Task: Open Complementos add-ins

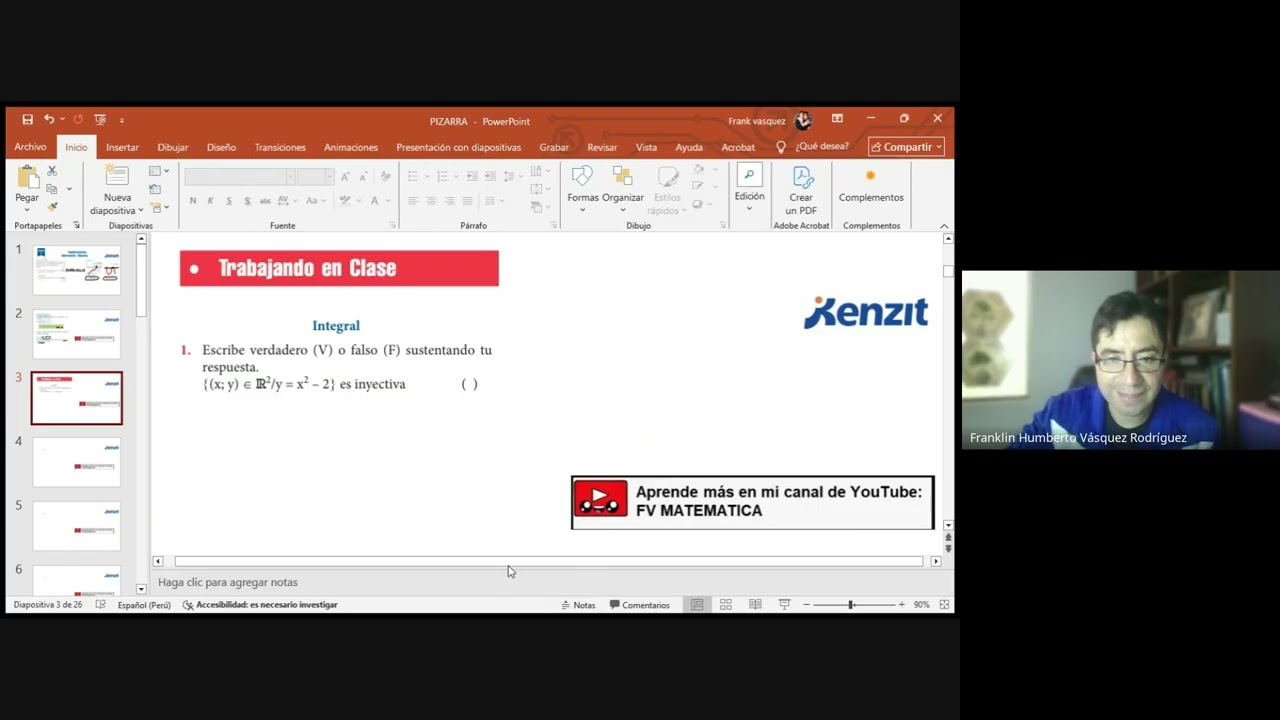Action: pos(871,185)
